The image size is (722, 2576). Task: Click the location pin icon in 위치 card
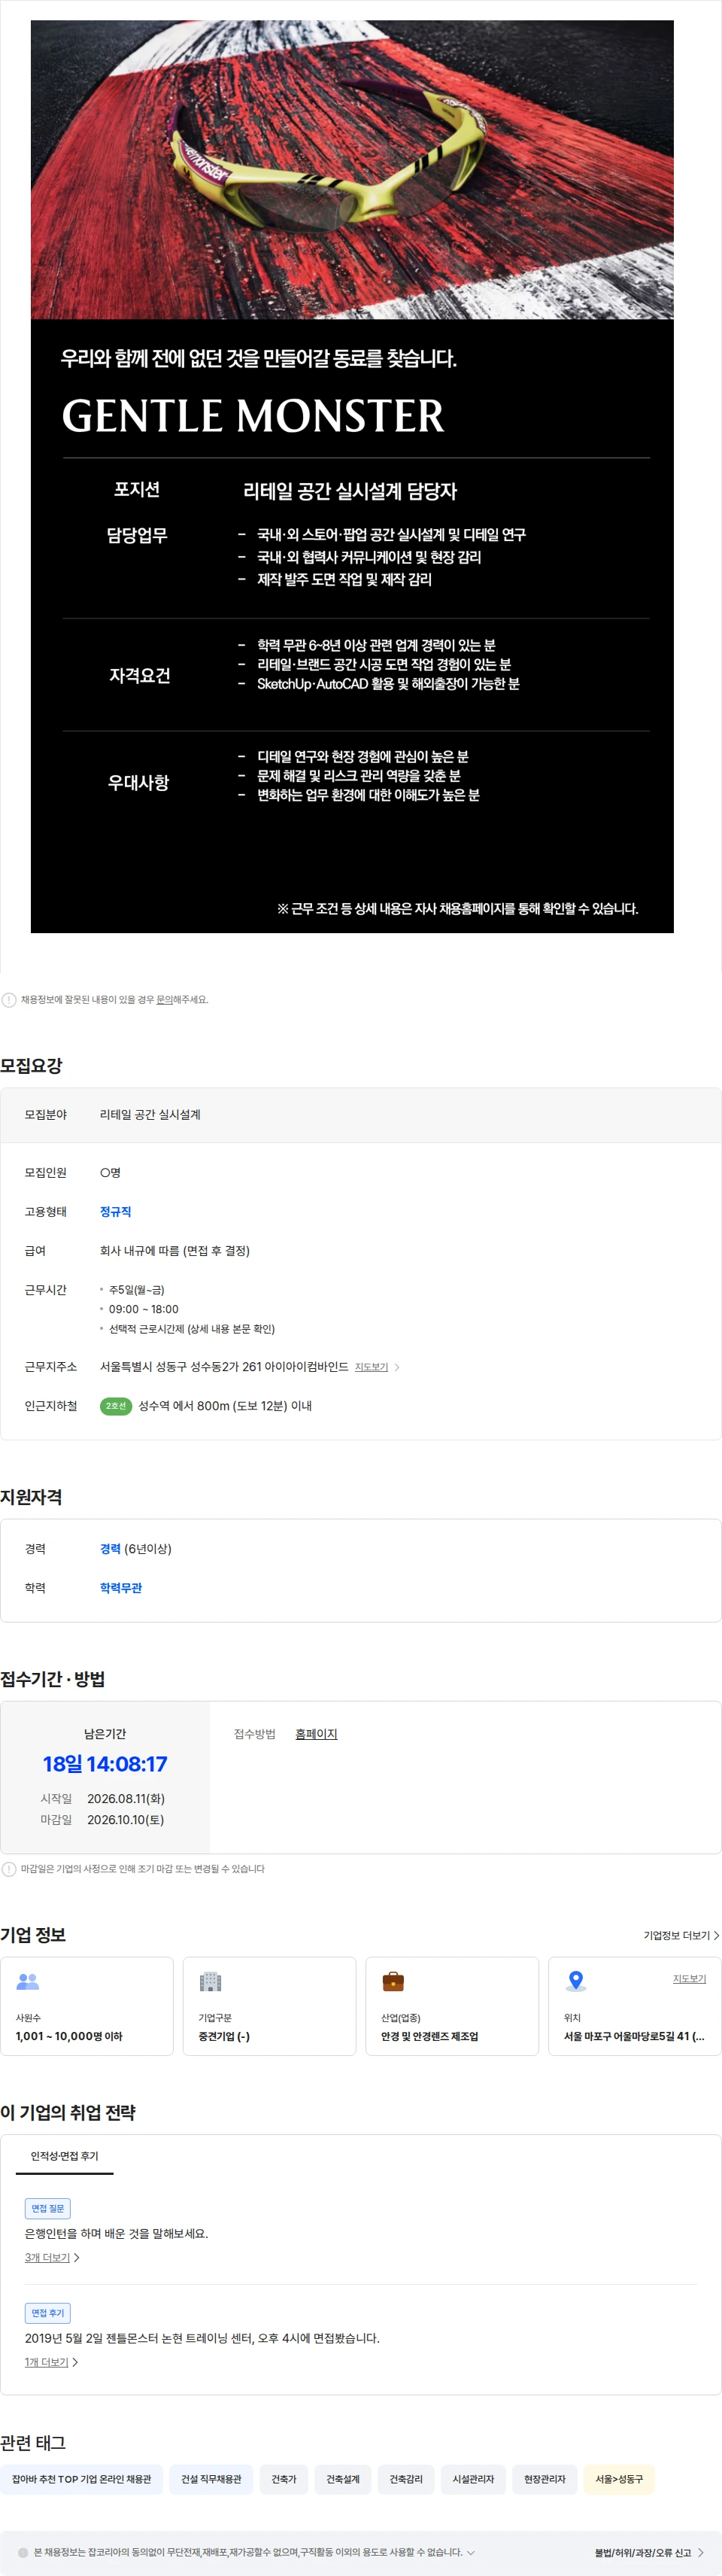[x=576, y=1981]
